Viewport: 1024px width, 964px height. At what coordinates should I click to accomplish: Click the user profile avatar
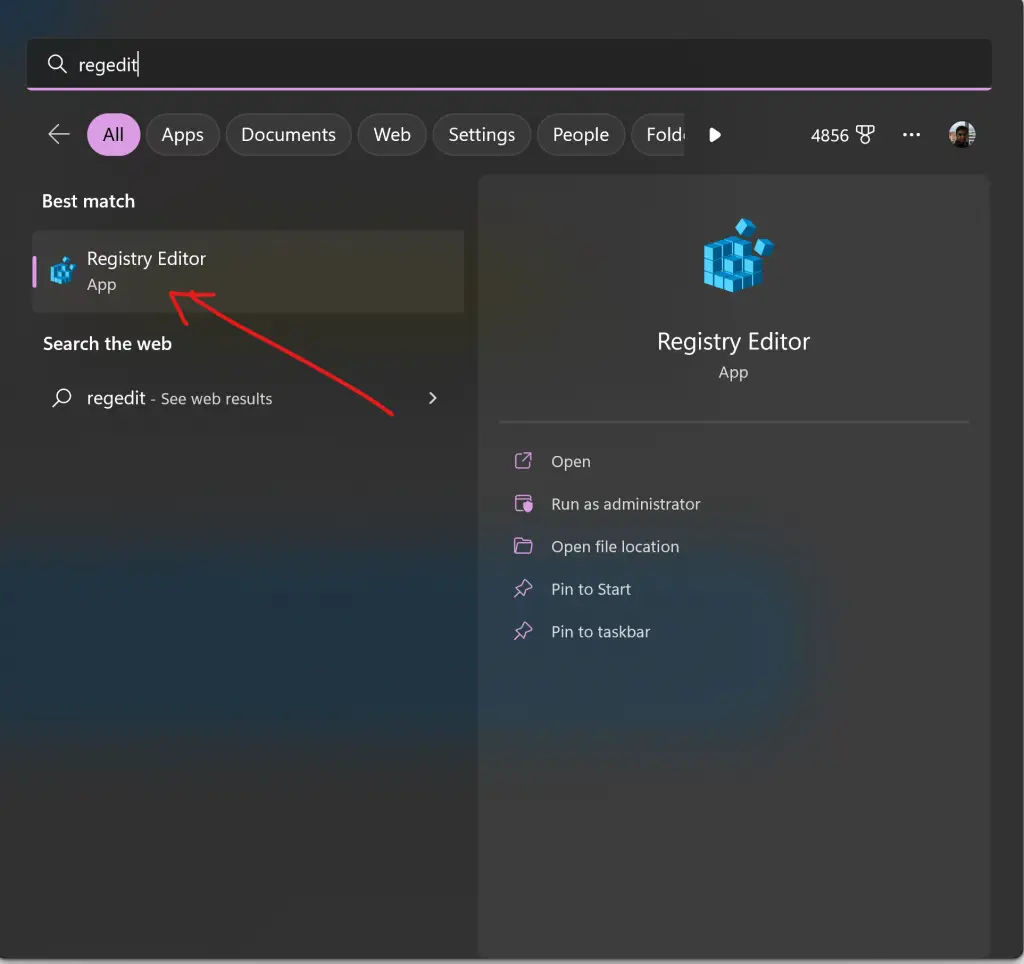962,135
